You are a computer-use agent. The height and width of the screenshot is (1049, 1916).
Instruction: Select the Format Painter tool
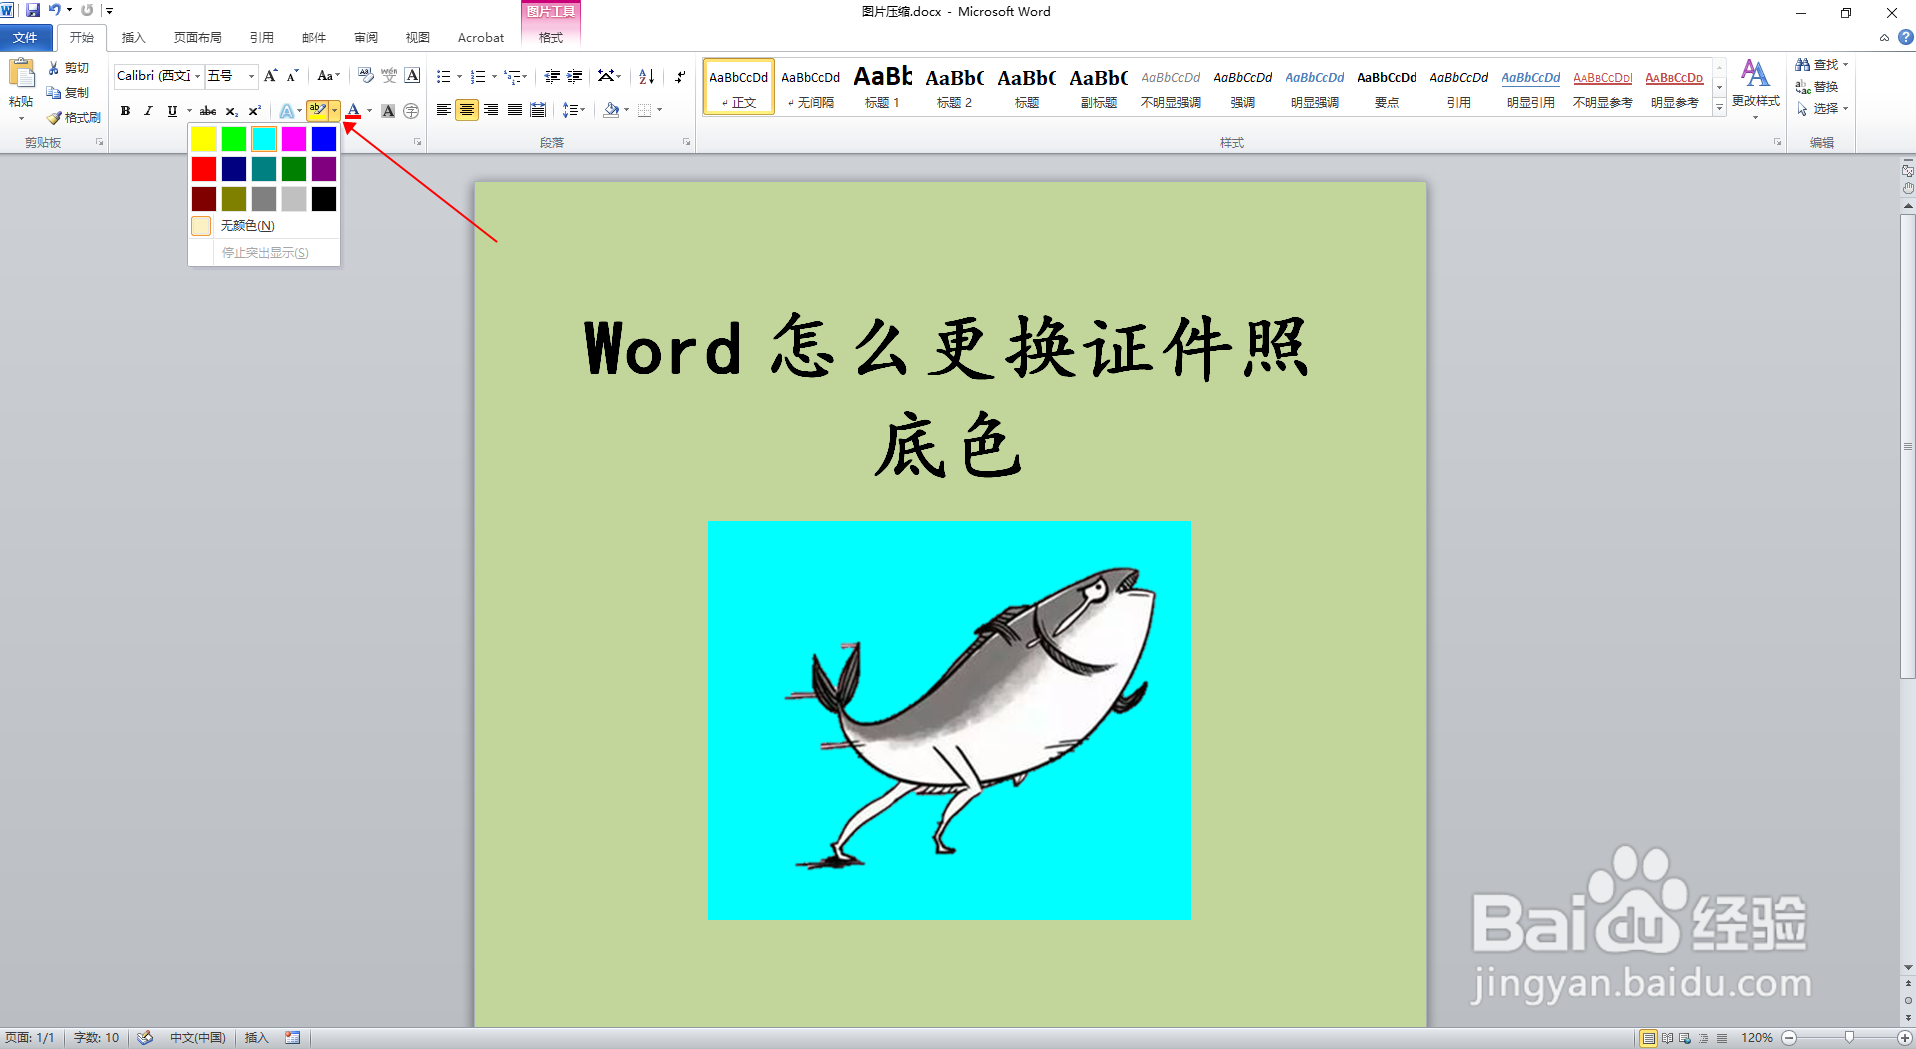[x=72, y=117]
